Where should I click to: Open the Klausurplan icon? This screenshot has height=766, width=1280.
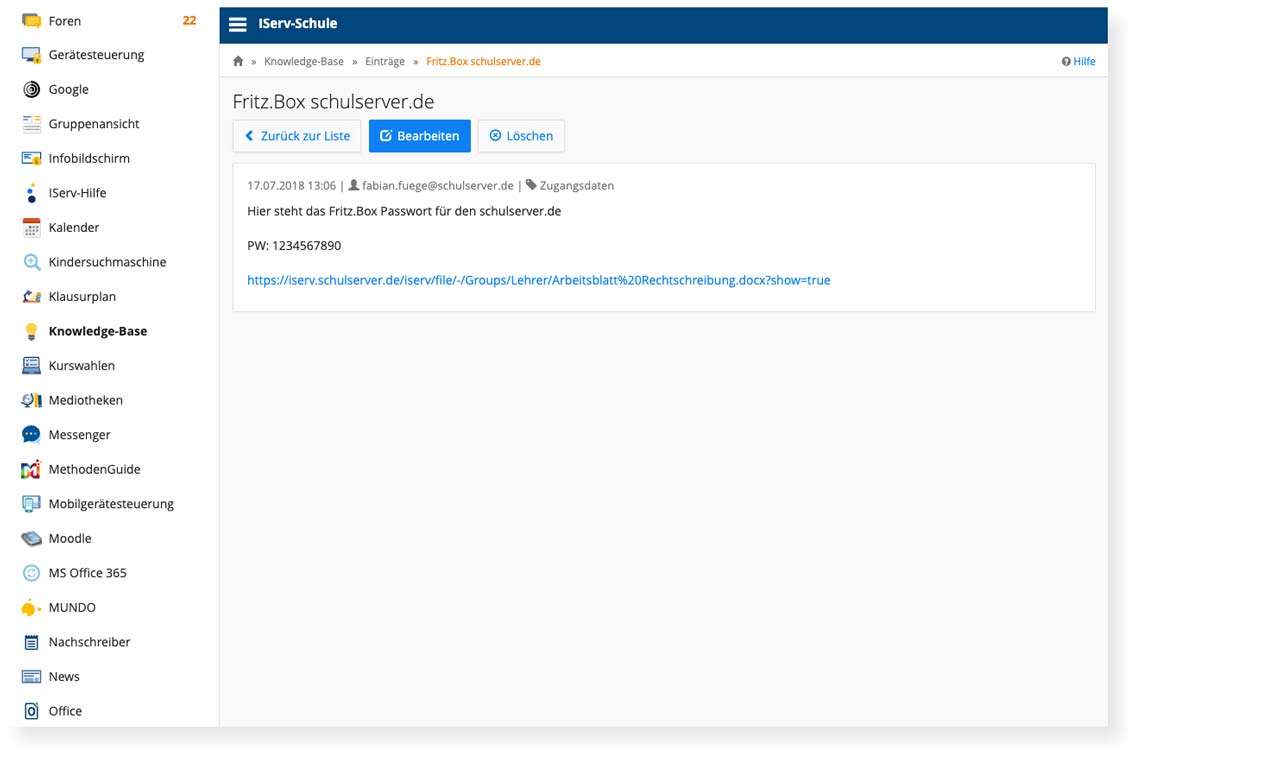click(31, 297)
